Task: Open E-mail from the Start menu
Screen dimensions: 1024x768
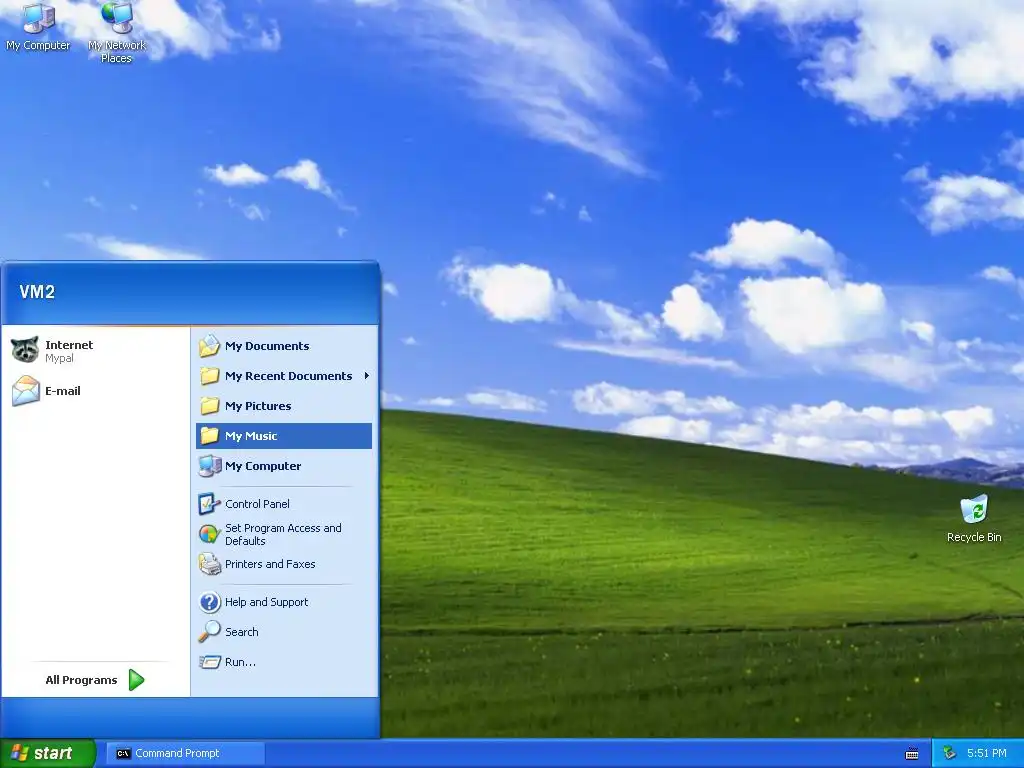Action: 96,391
